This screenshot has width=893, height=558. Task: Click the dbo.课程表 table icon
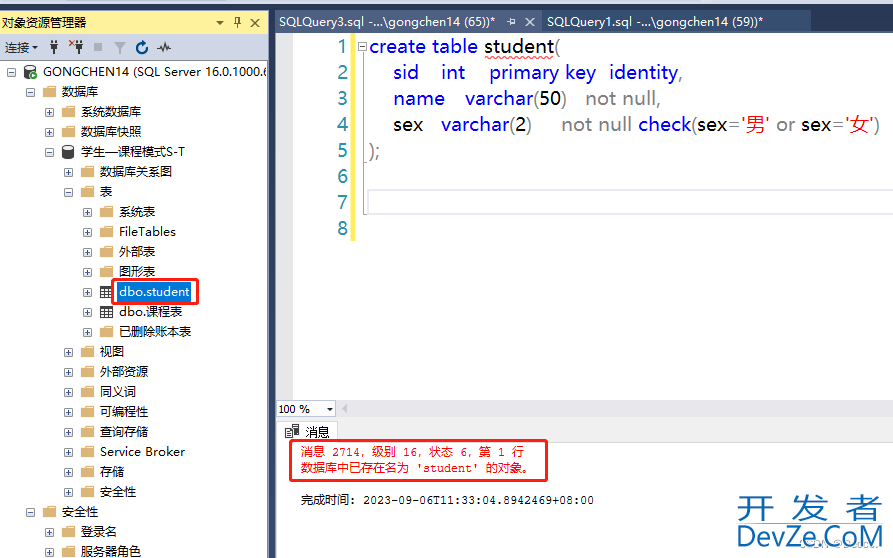[106, 312]
